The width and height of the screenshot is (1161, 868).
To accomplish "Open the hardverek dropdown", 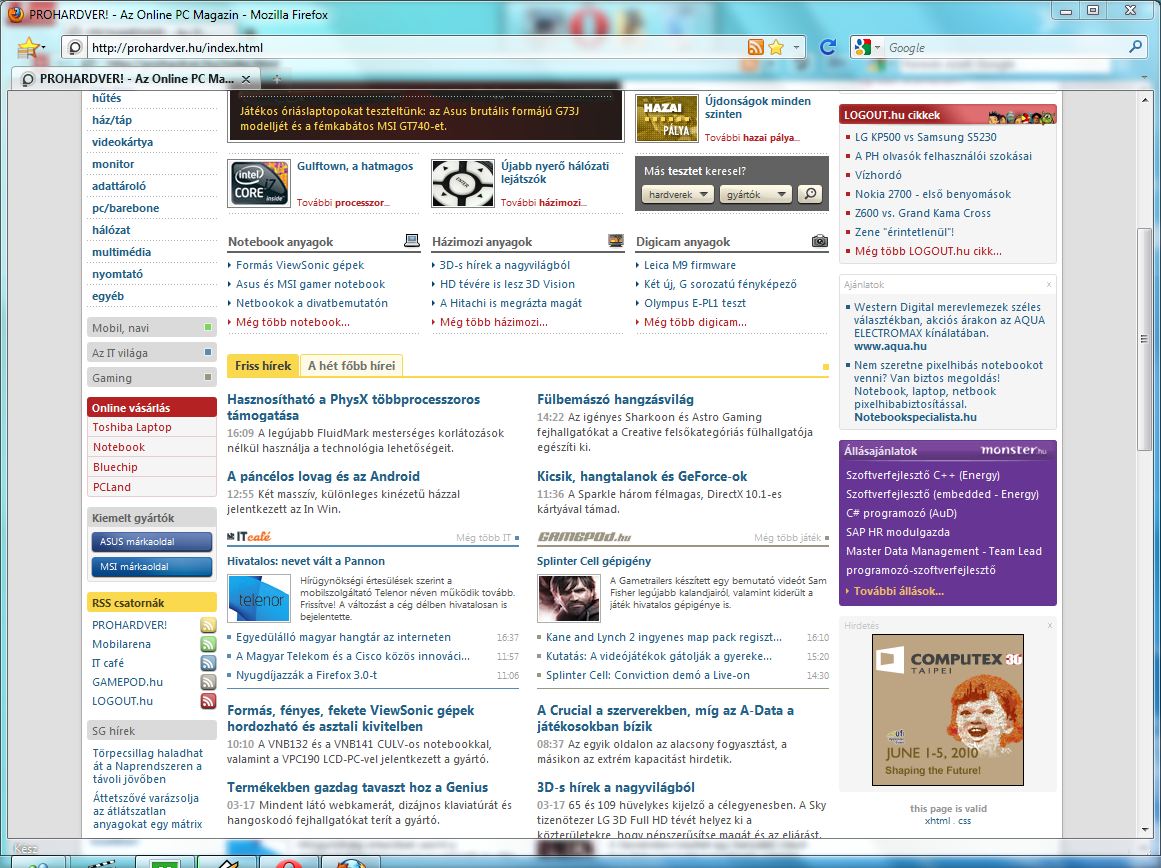I will pos(678,194).
